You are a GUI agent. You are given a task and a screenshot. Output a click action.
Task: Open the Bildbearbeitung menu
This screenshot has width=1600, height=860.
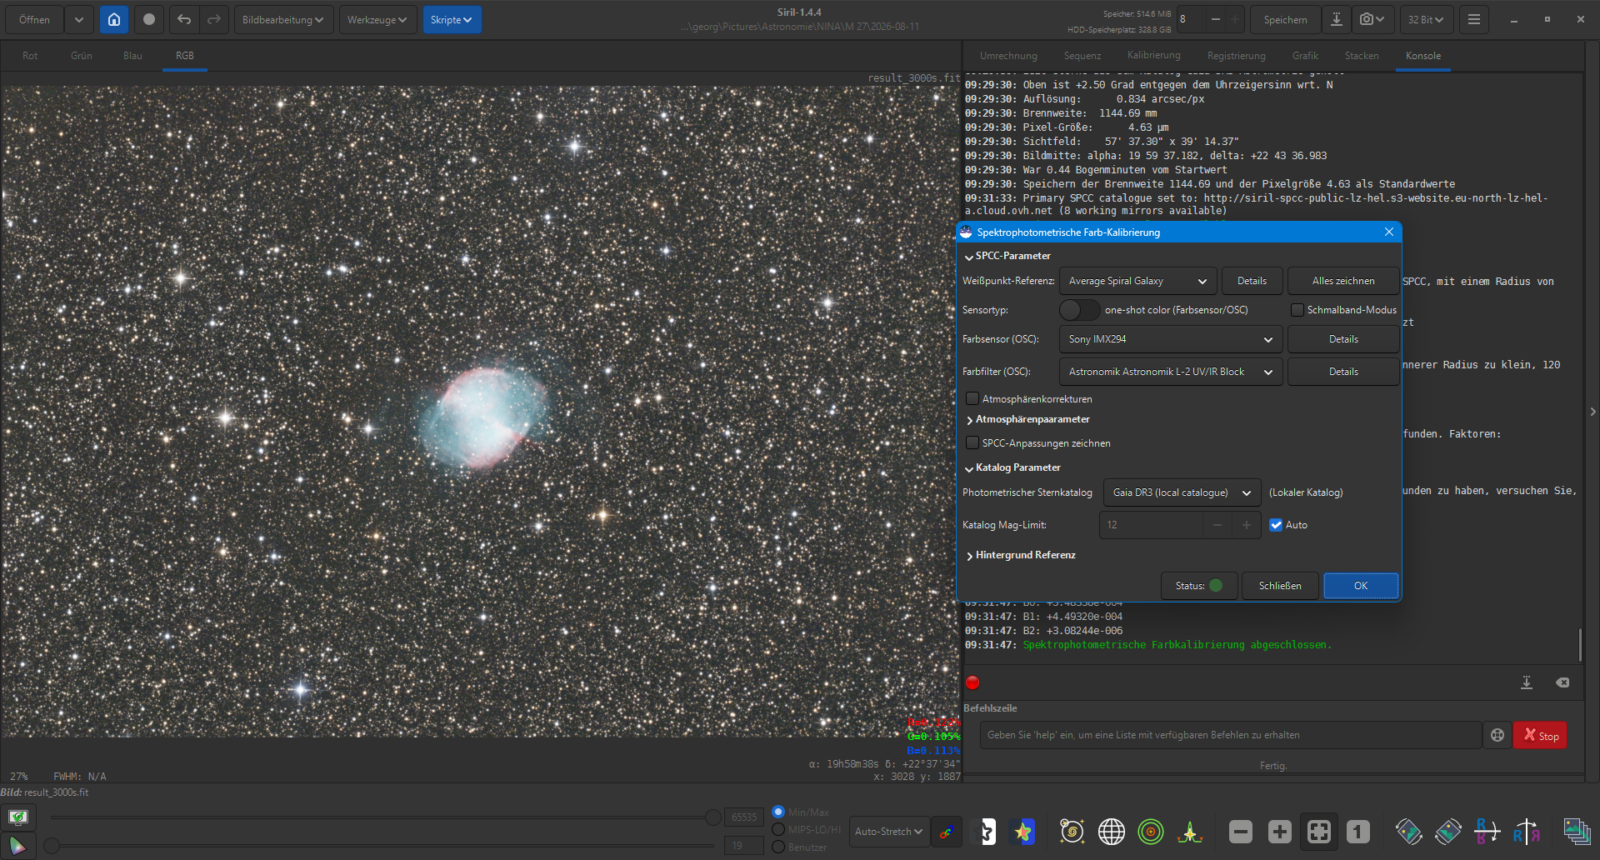284,19
